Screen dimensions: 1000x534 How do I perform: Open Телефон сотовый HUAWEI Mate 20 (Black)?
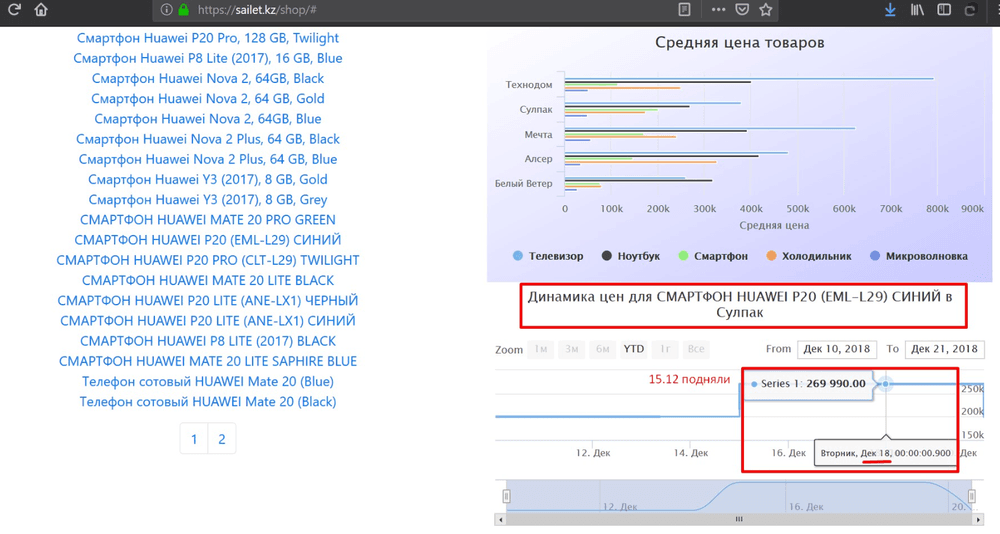coord(208,402)
